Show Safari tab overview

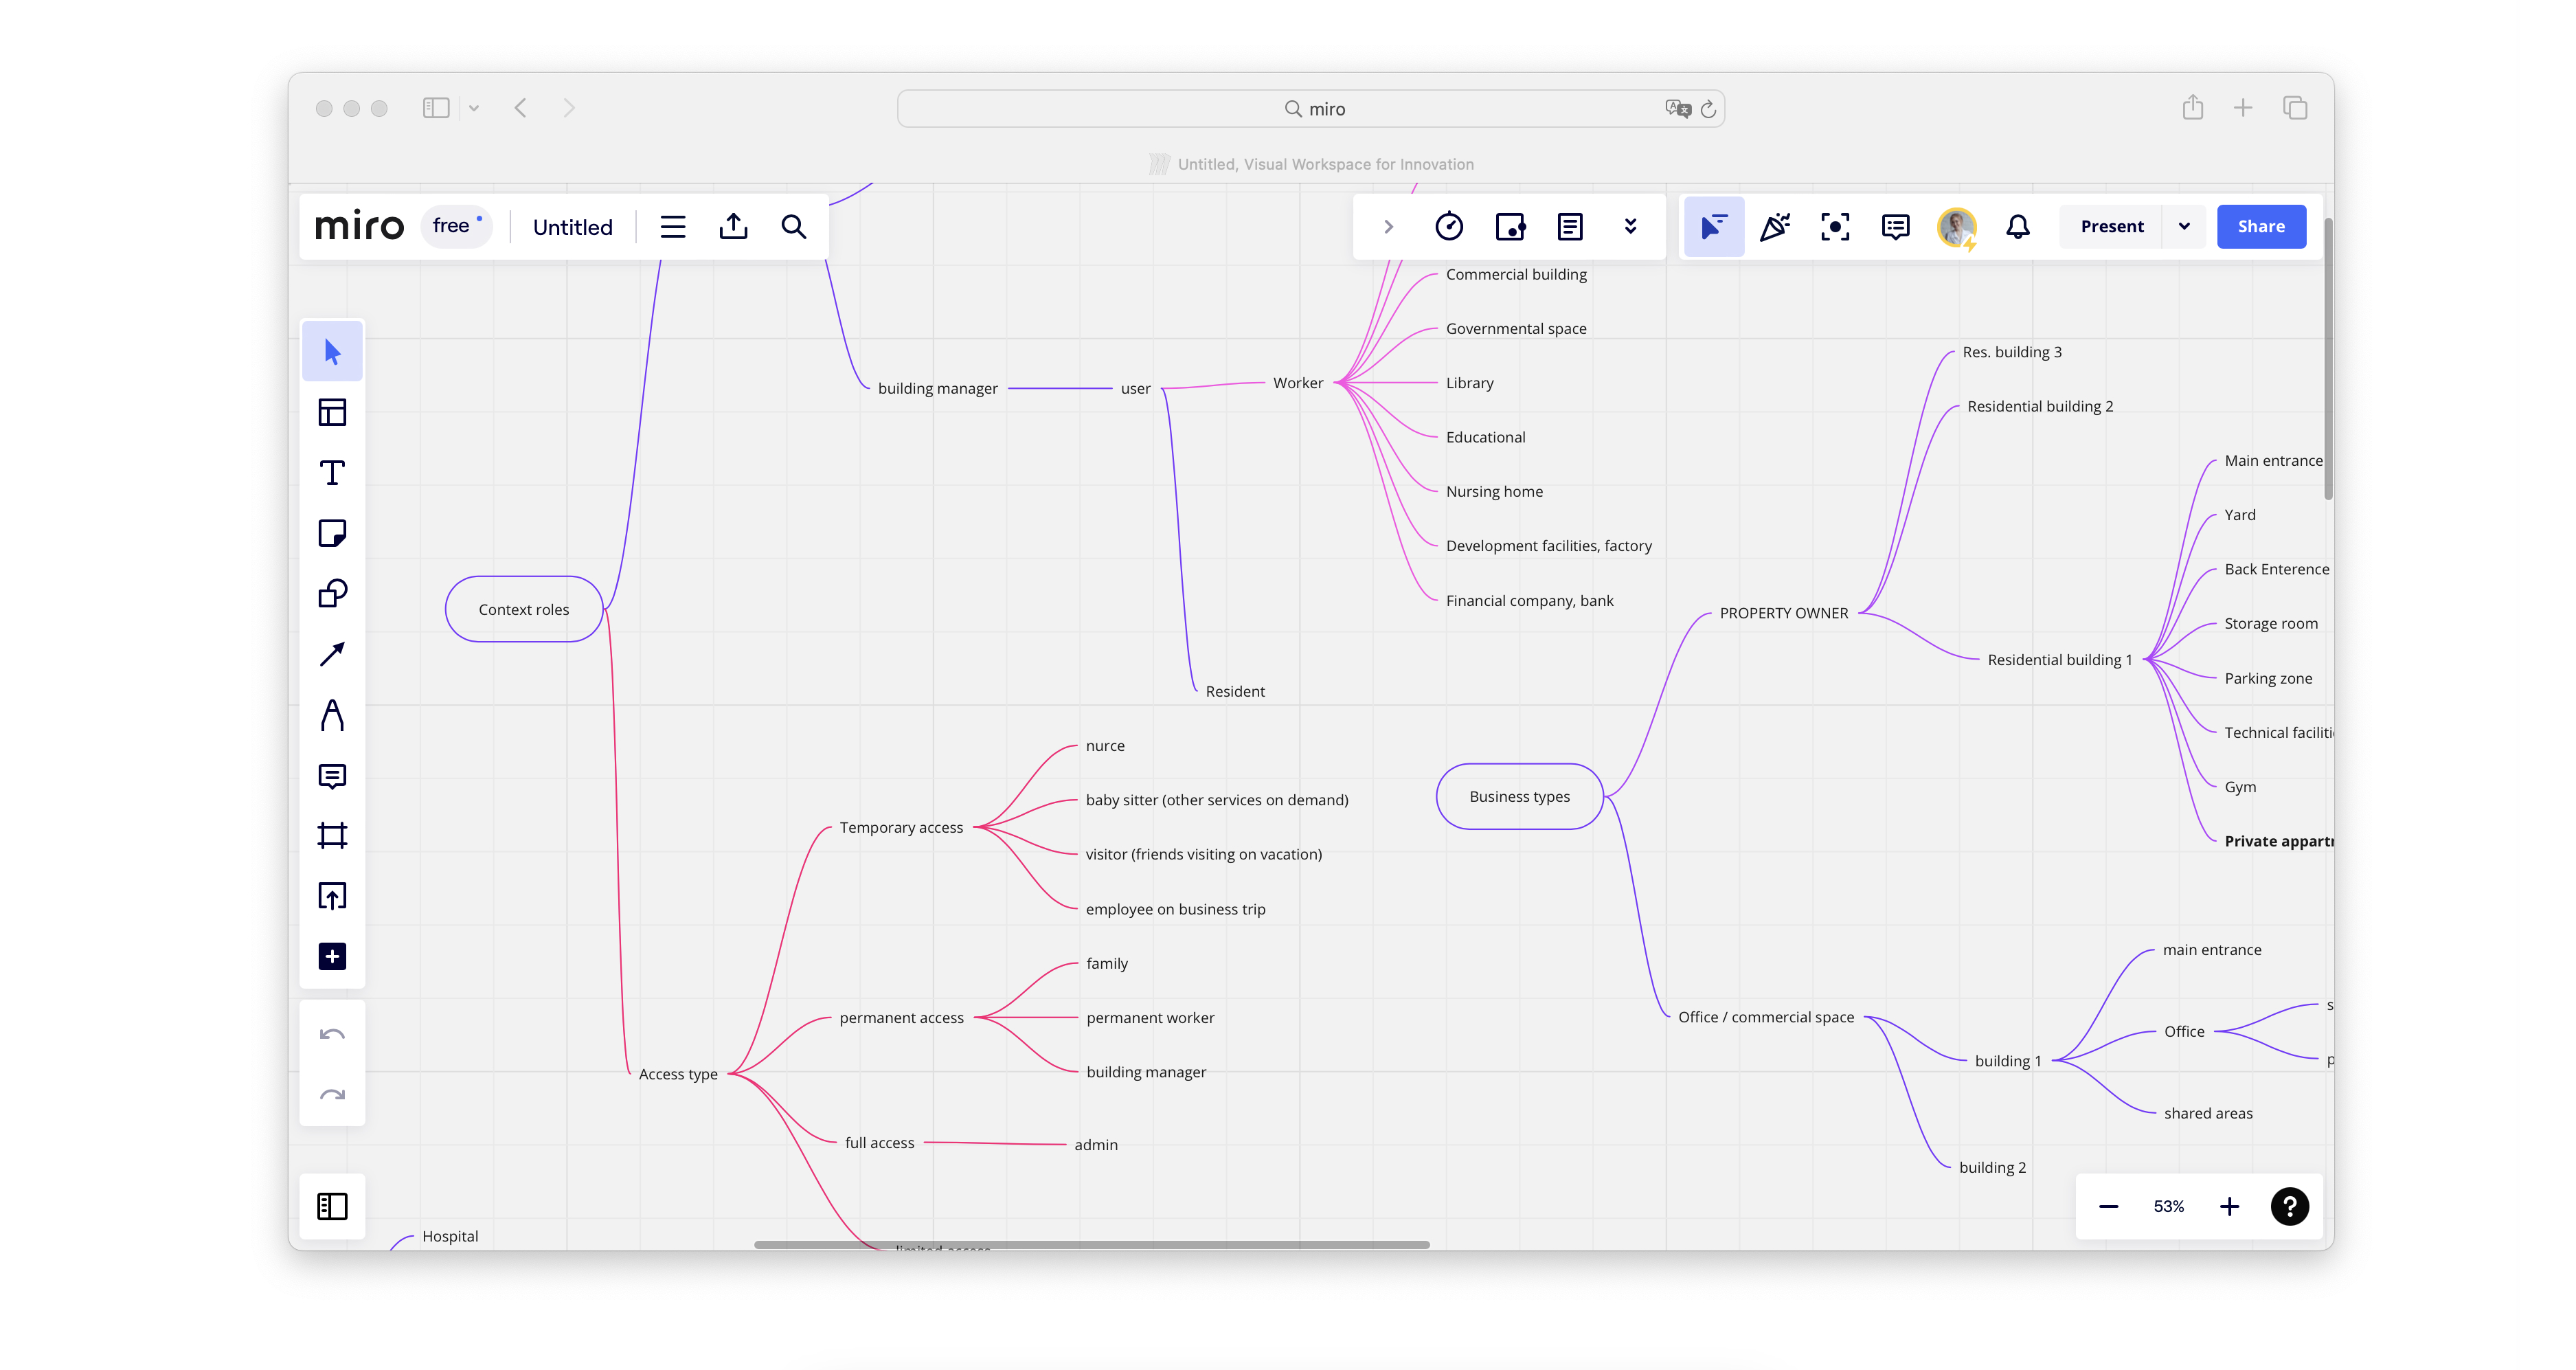click(x=2295, y=108)
